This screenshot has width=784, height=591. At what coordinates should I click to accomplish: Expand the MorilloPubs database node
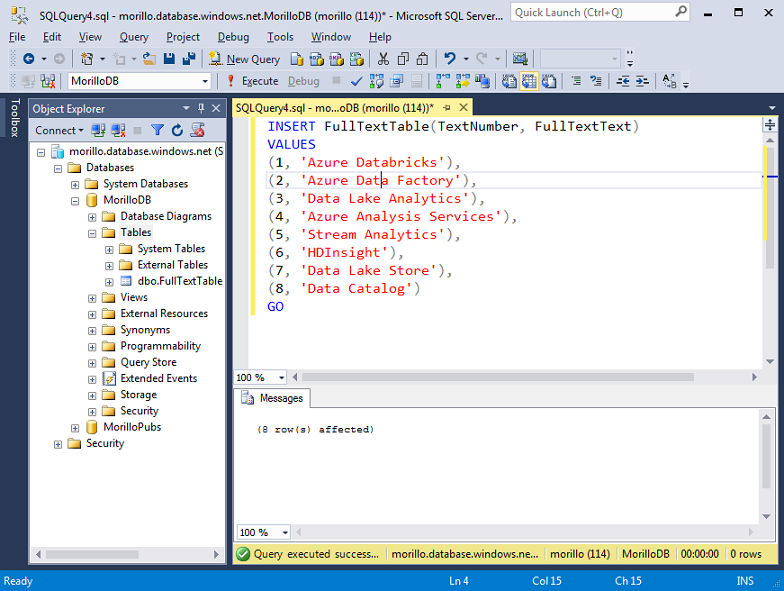(75, 428)
